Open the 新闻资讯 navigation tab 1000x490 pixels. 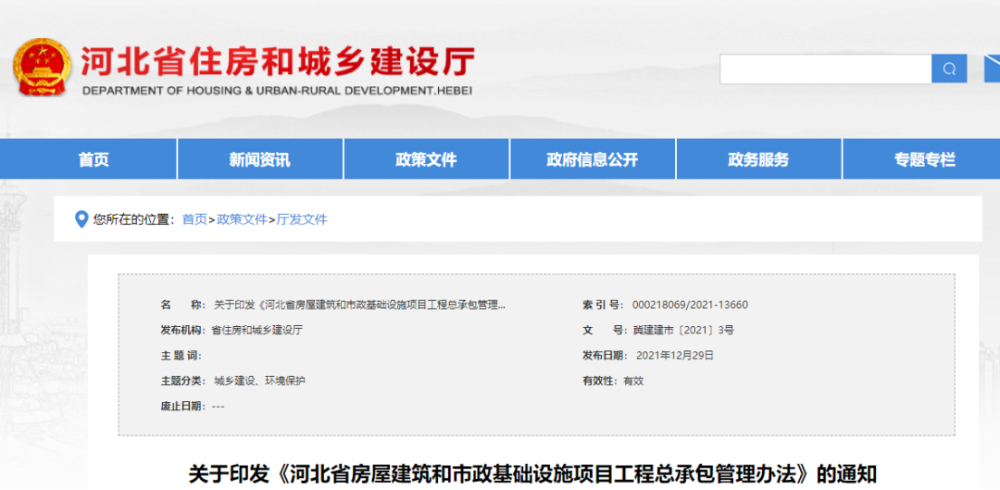click(x=260, y=160)
